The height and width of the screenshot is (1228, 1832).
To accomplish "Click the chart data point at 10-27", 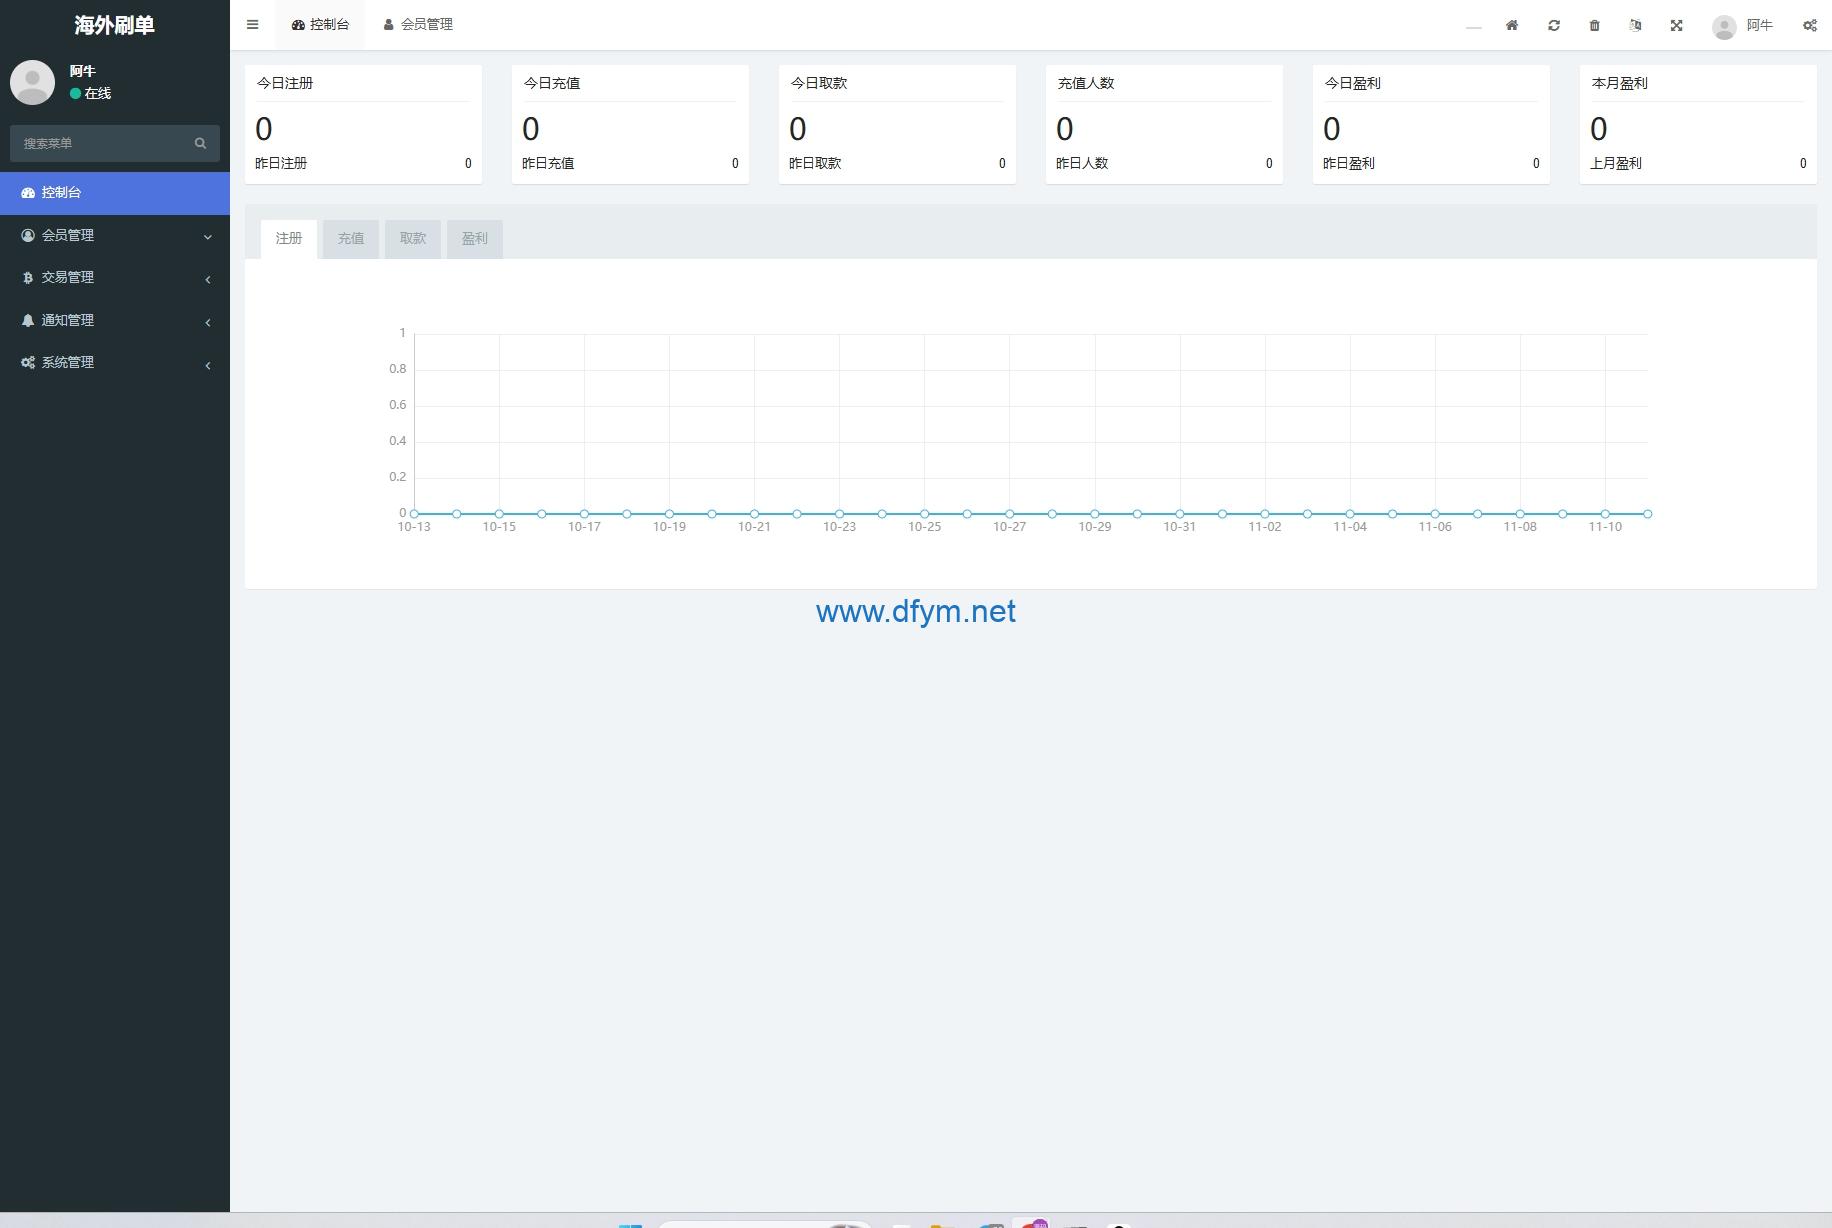I will point(1010,514).
